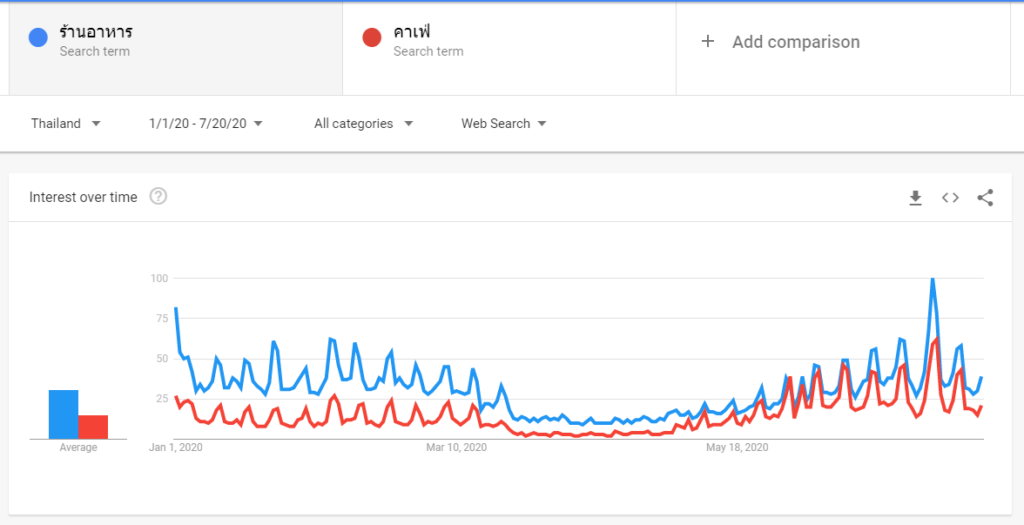Click the plus icon for Add comparison
The height and width of the screenshot is (525, 1024).
click(x=707, y=42)
